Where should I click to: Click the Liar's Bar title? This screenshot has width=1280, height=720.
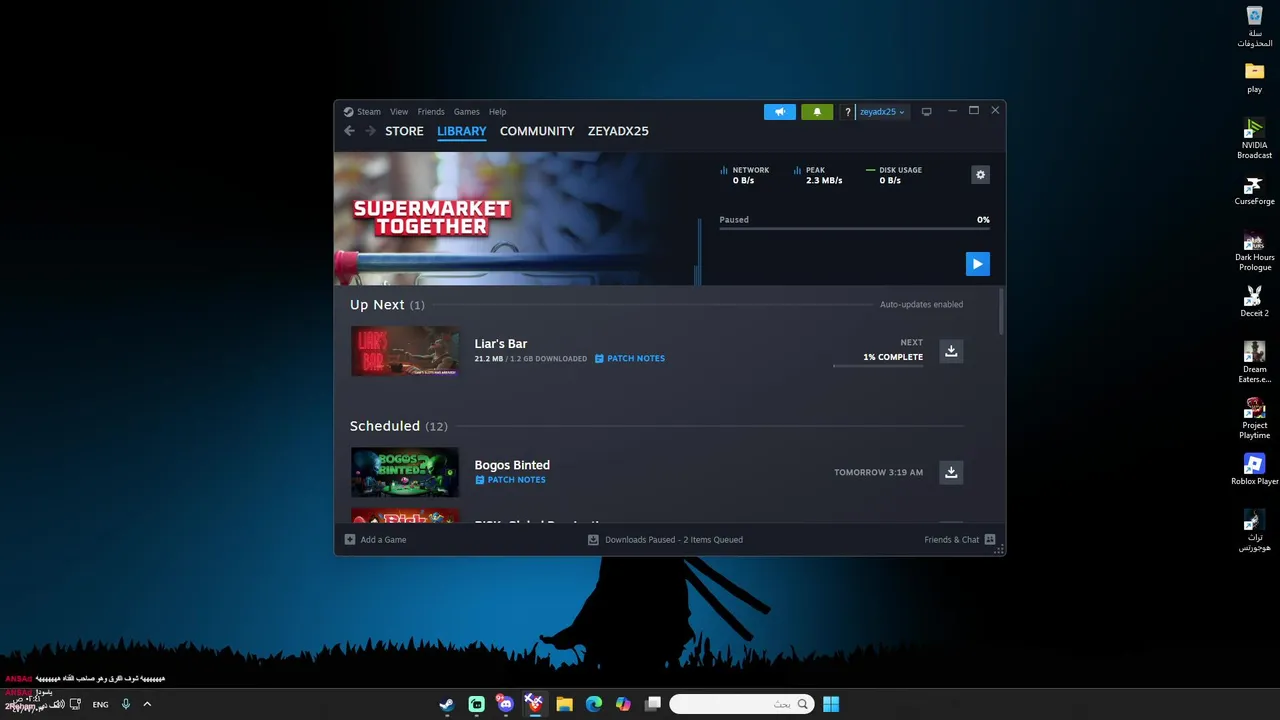(501, 344)
